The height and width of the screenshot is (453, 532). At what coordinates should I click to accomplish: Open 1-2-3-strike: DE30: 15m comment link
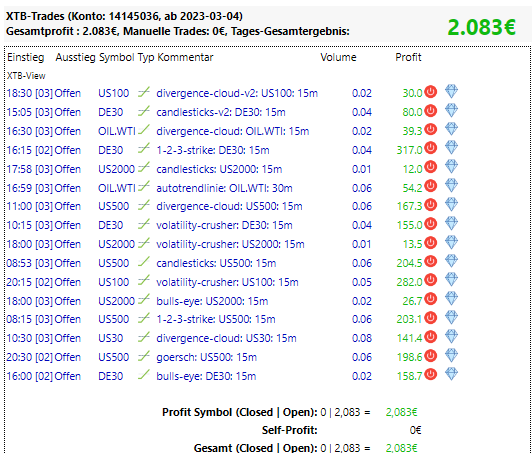pos(213,150)
